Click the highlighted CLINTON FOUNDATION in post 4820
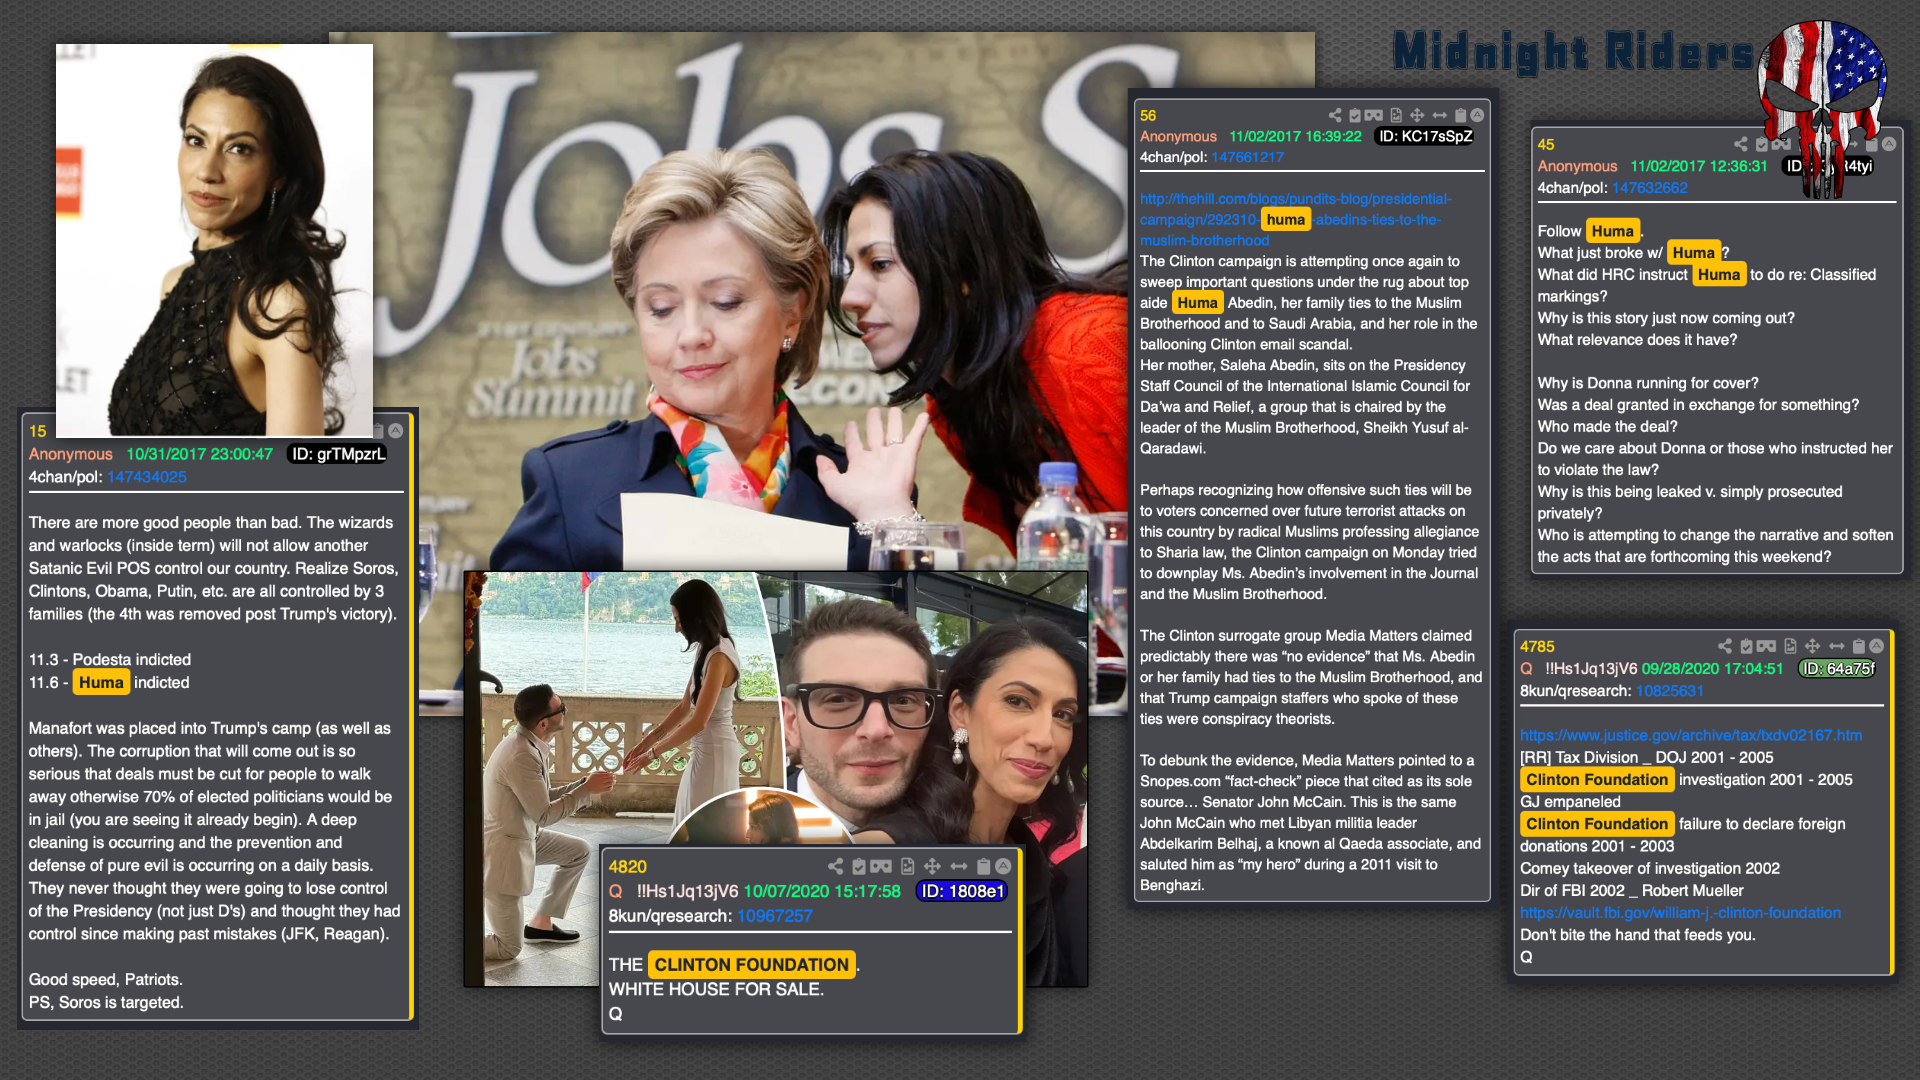The height and width of the screenshot is (1080, 1920). pyautogui.click(x=752, y=965)
